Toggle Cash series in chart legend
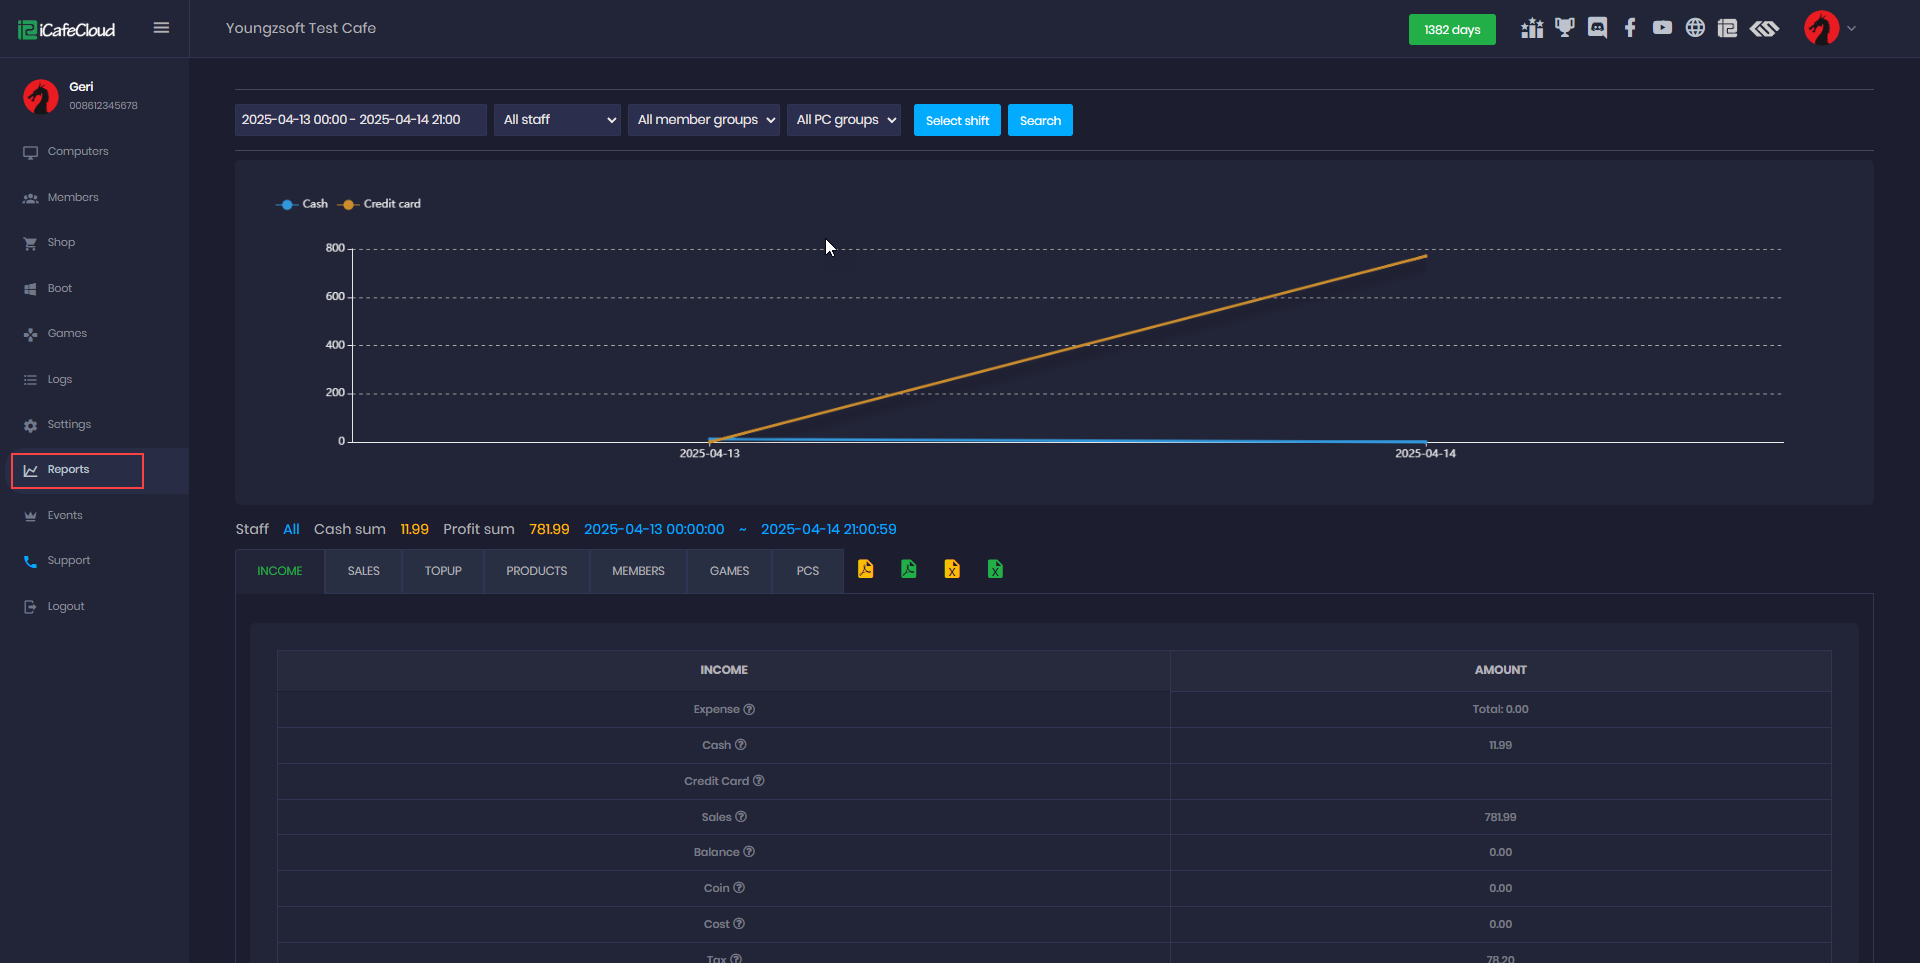1920x963 pixels. click(x=303, y=204)
